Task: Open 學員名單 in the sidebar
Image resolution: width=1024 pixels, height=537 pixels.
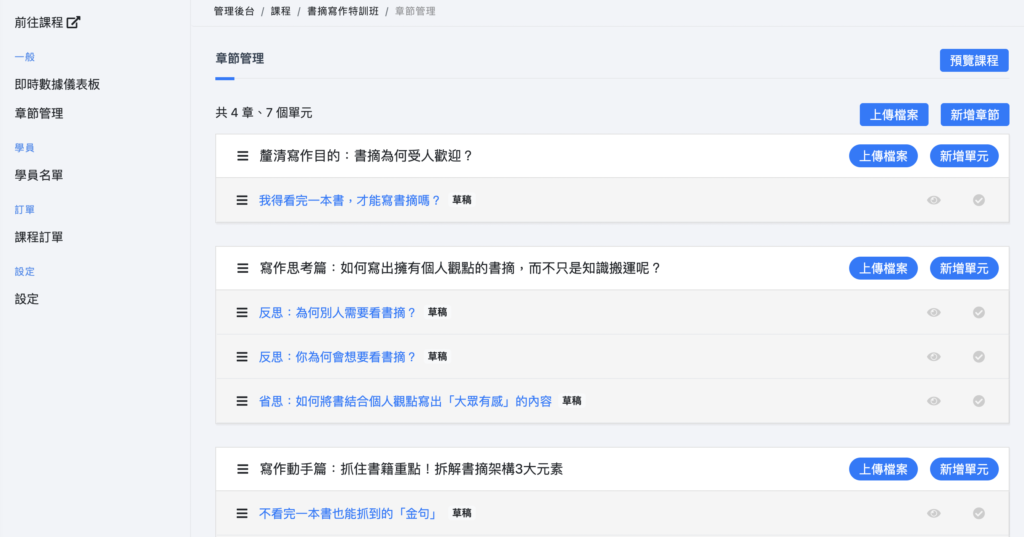Action: pyautogui.click(x=39, y=175)
